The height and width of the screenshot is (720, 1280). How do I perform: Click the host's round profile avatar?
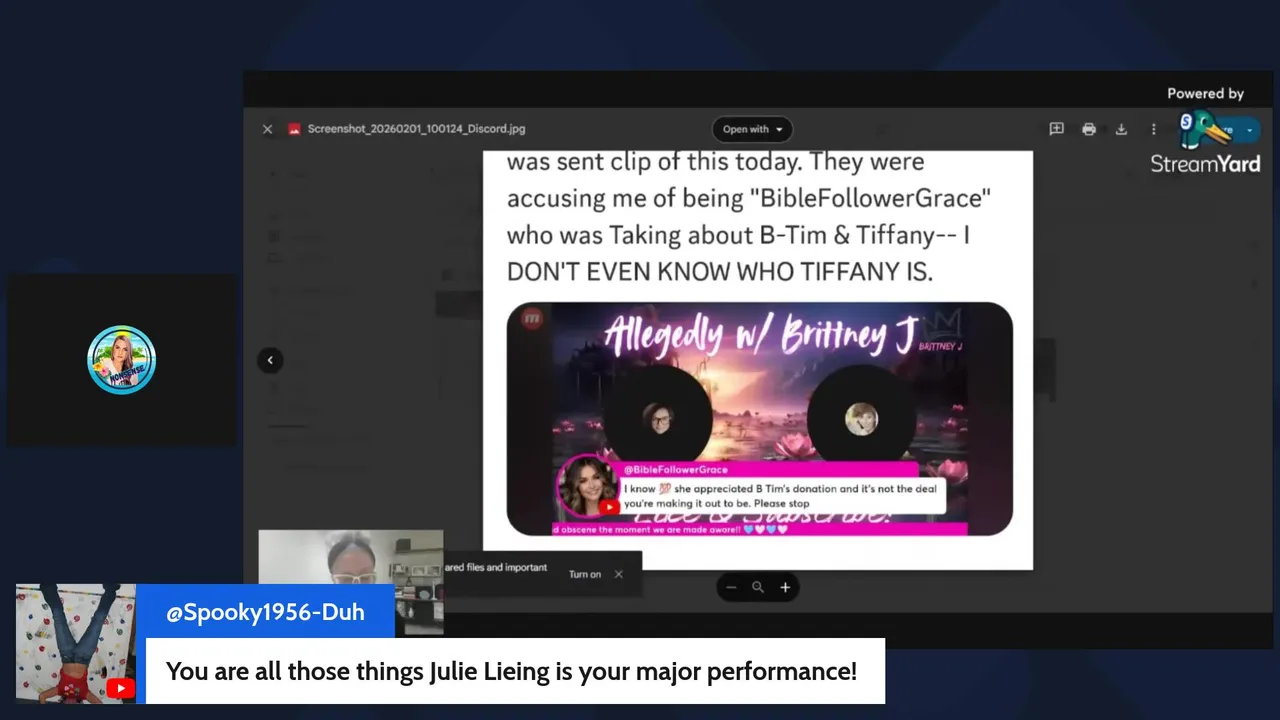pos(121,360)
